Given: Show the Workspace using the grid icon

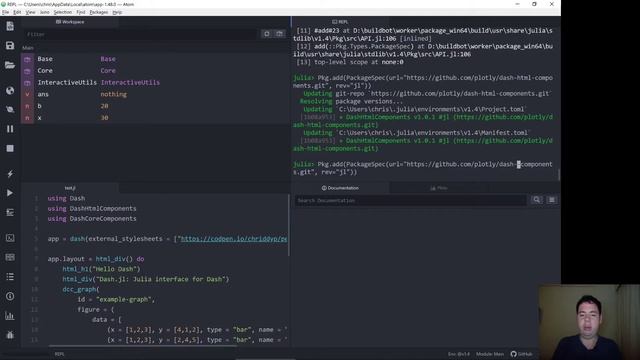Looking at the screenshot, I should [10, 257].
